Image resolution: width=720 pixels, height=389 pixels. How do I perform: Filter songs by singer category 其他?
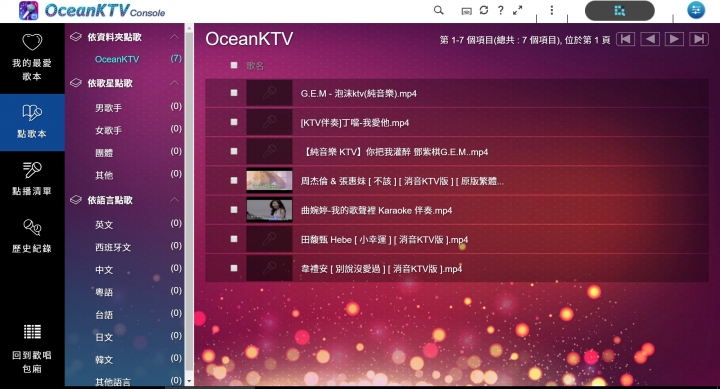click(104, 175)
